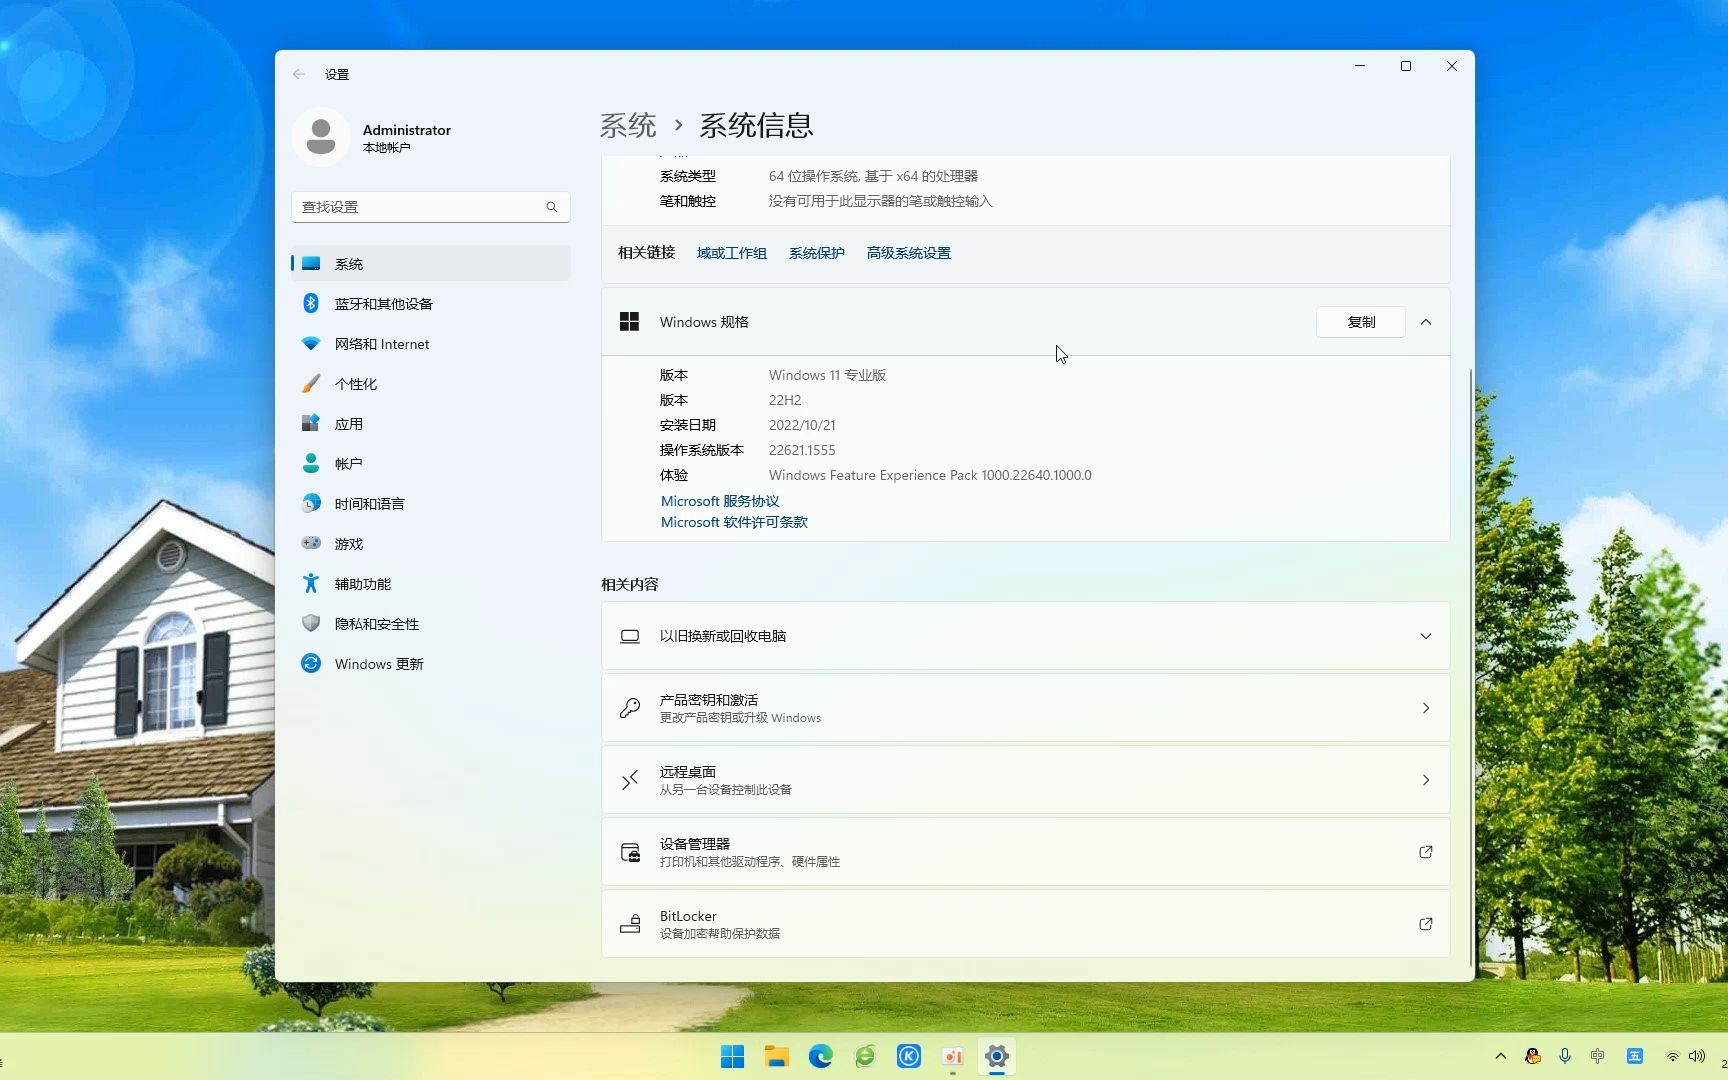Select 网络和 Internet in the sidebar
Viewport: 1728px width, 1080px height.
point(381,343)
